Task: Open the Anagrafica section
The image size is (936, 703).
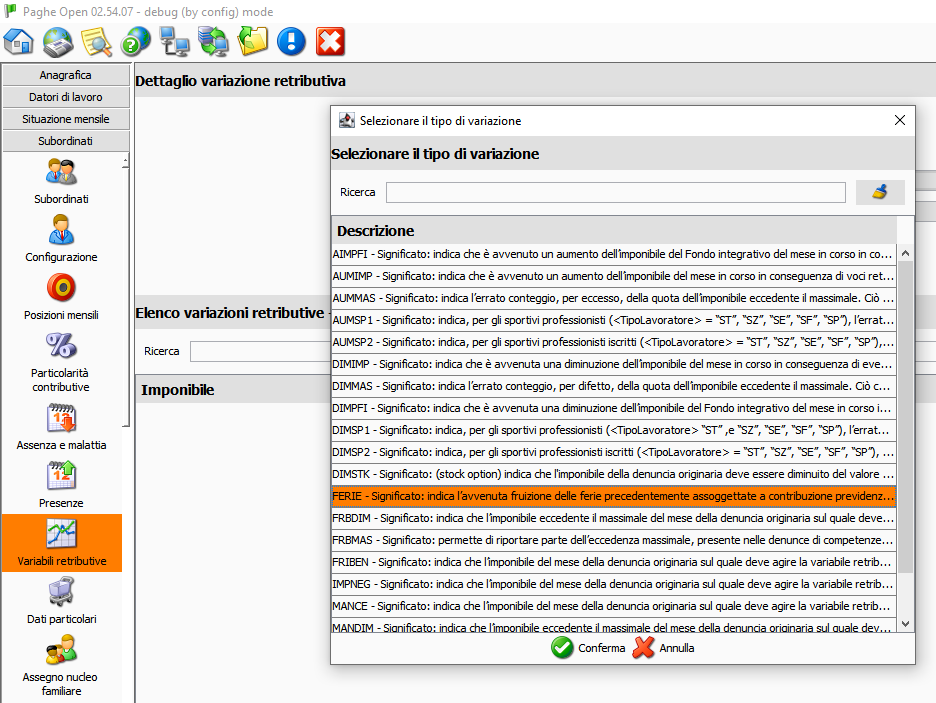Action: pyautogui.click(x=66, y=75)
